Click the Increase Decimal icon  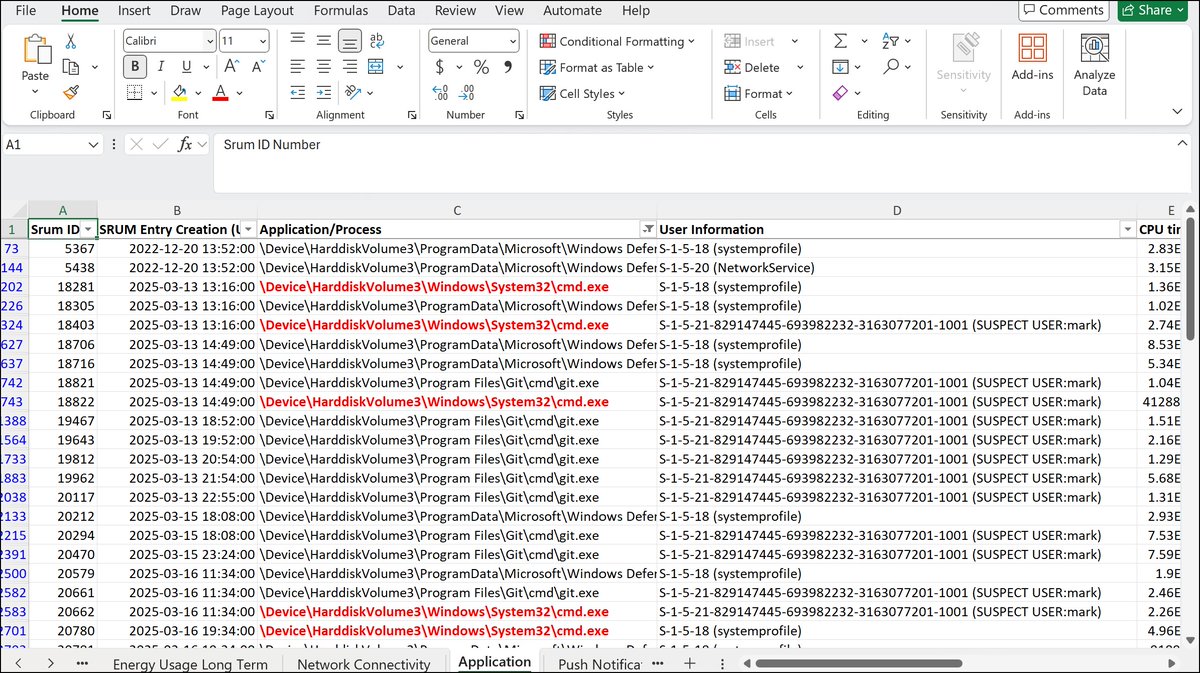[x=440, y=92]
